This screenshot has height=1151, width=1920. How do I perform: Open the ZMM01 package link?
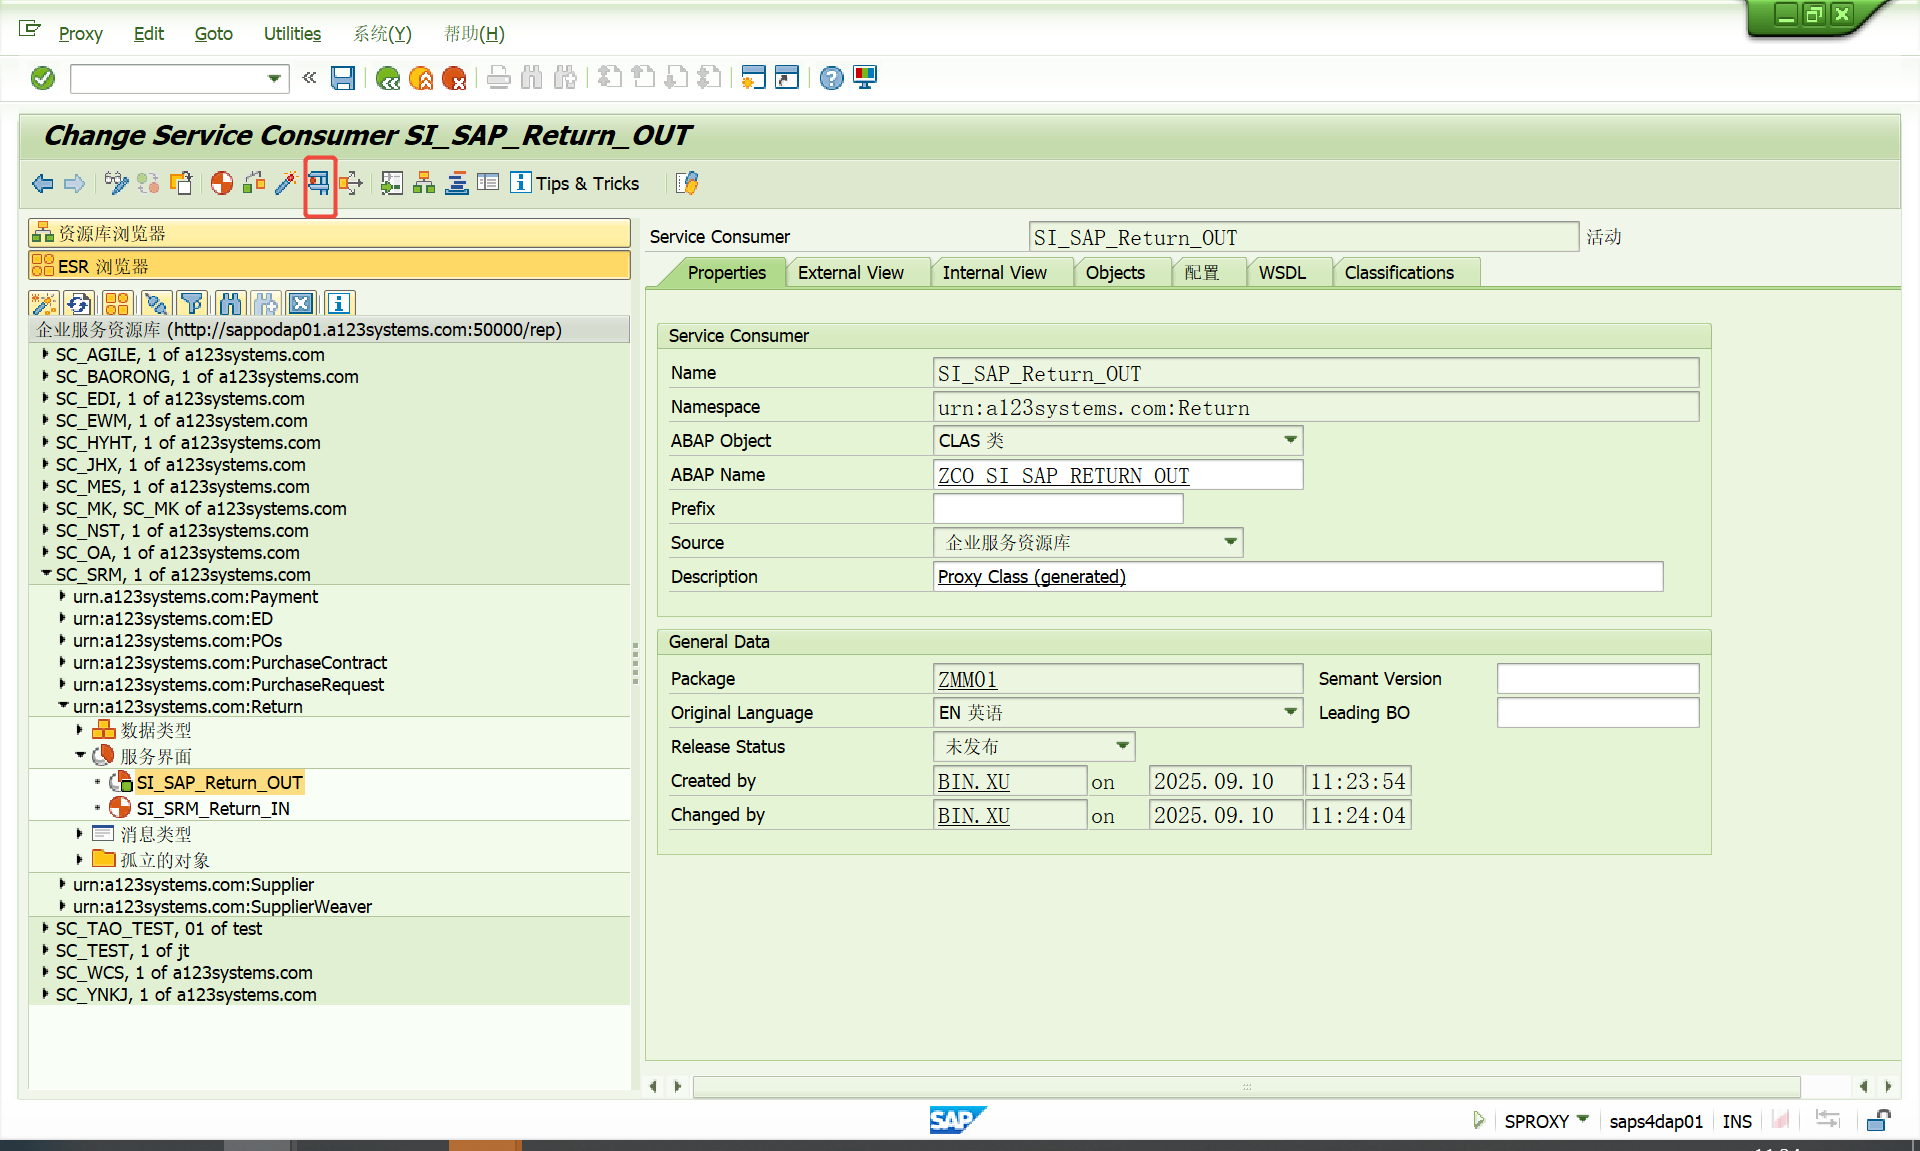pos(967,680)
